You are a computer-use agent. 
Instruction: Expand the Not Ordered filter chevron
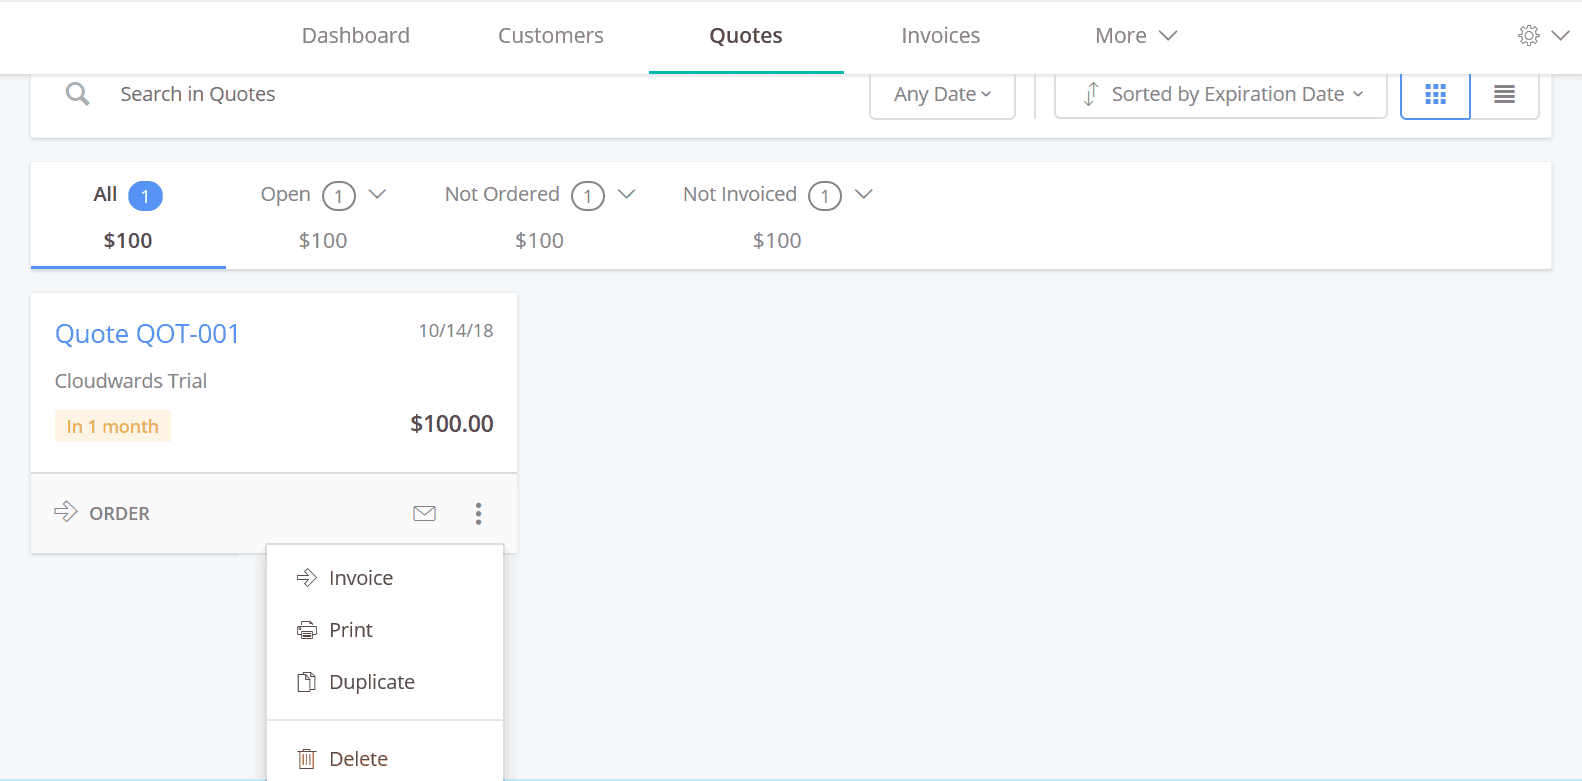(x=626, y=194)
